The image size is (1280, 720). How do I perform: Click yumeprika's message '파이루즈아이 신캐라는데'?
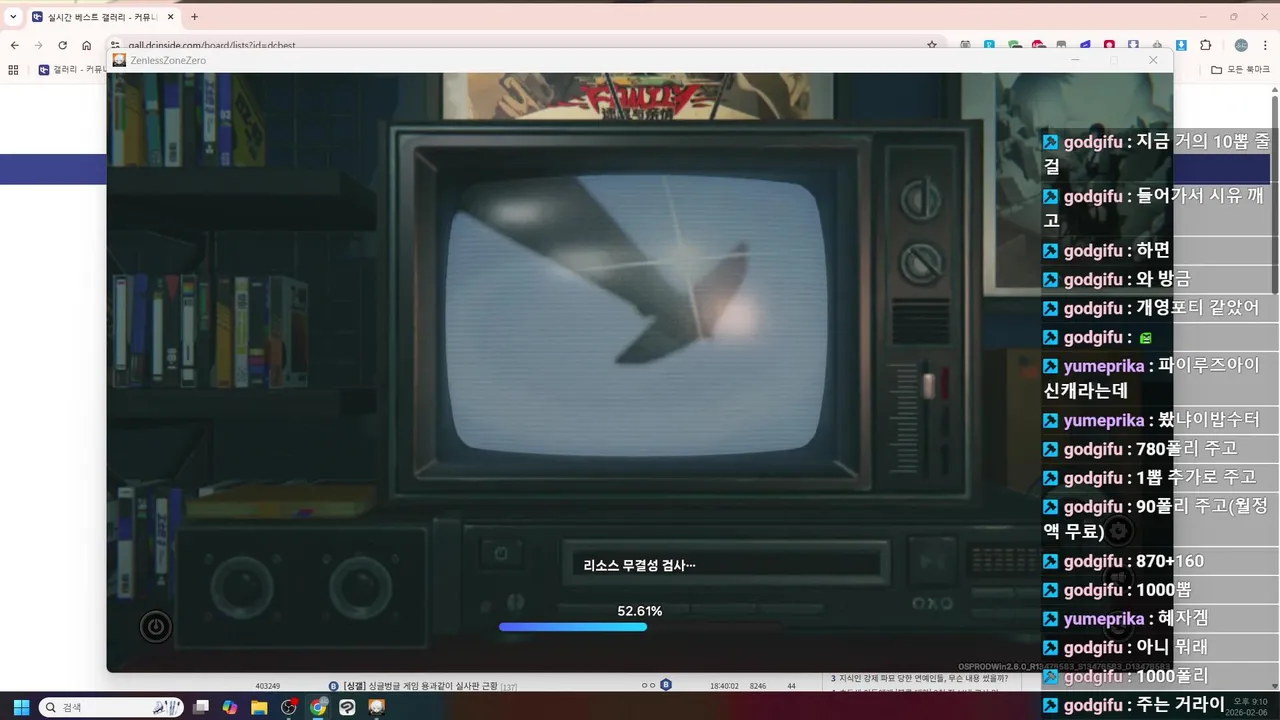[1152, 378]
